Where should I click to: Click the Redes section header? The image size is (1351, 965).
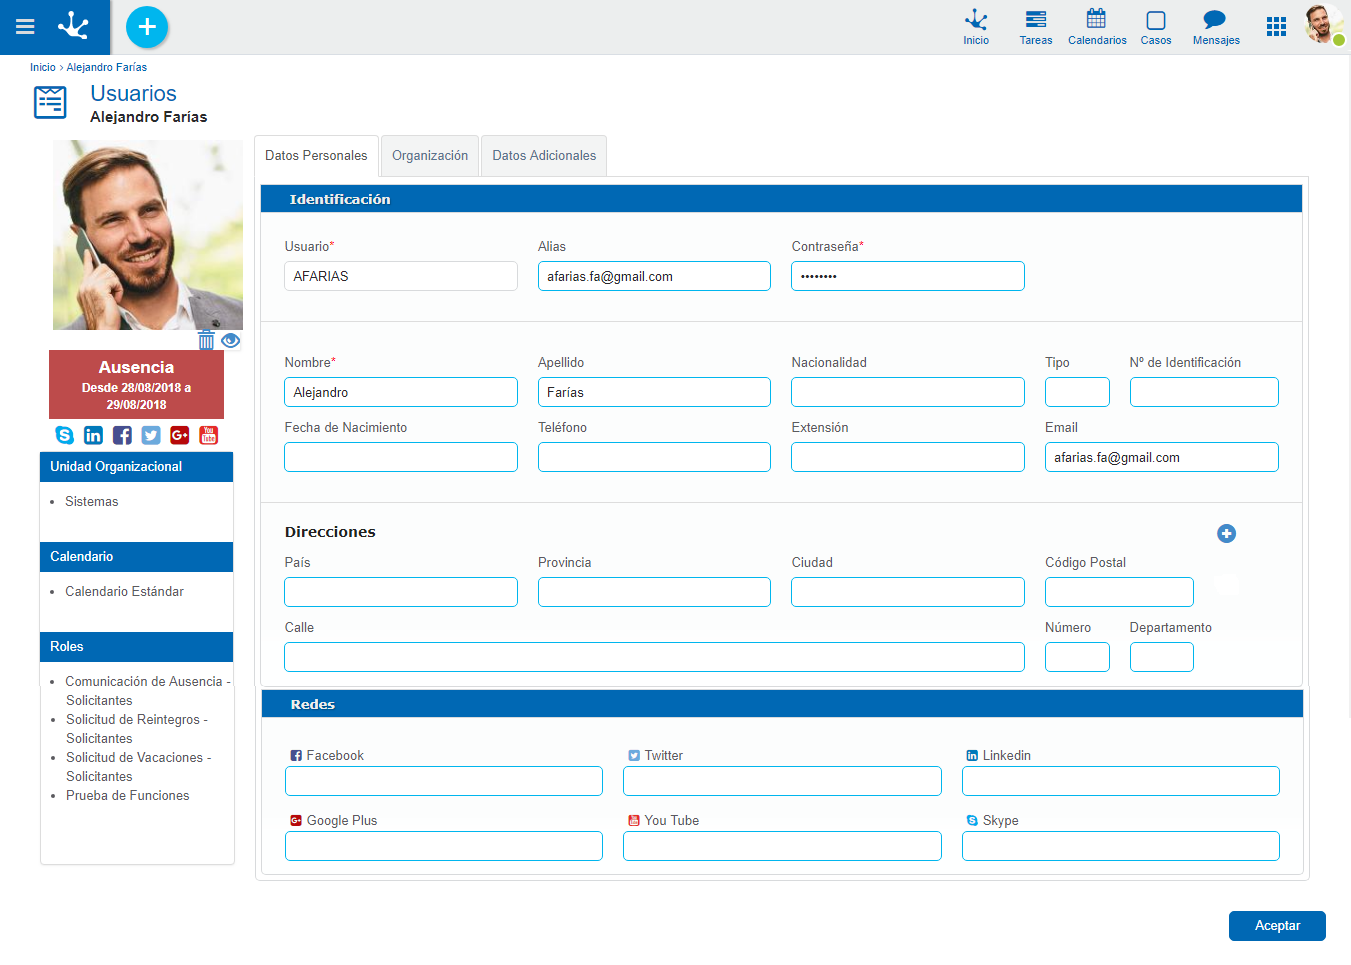point(782,704)
